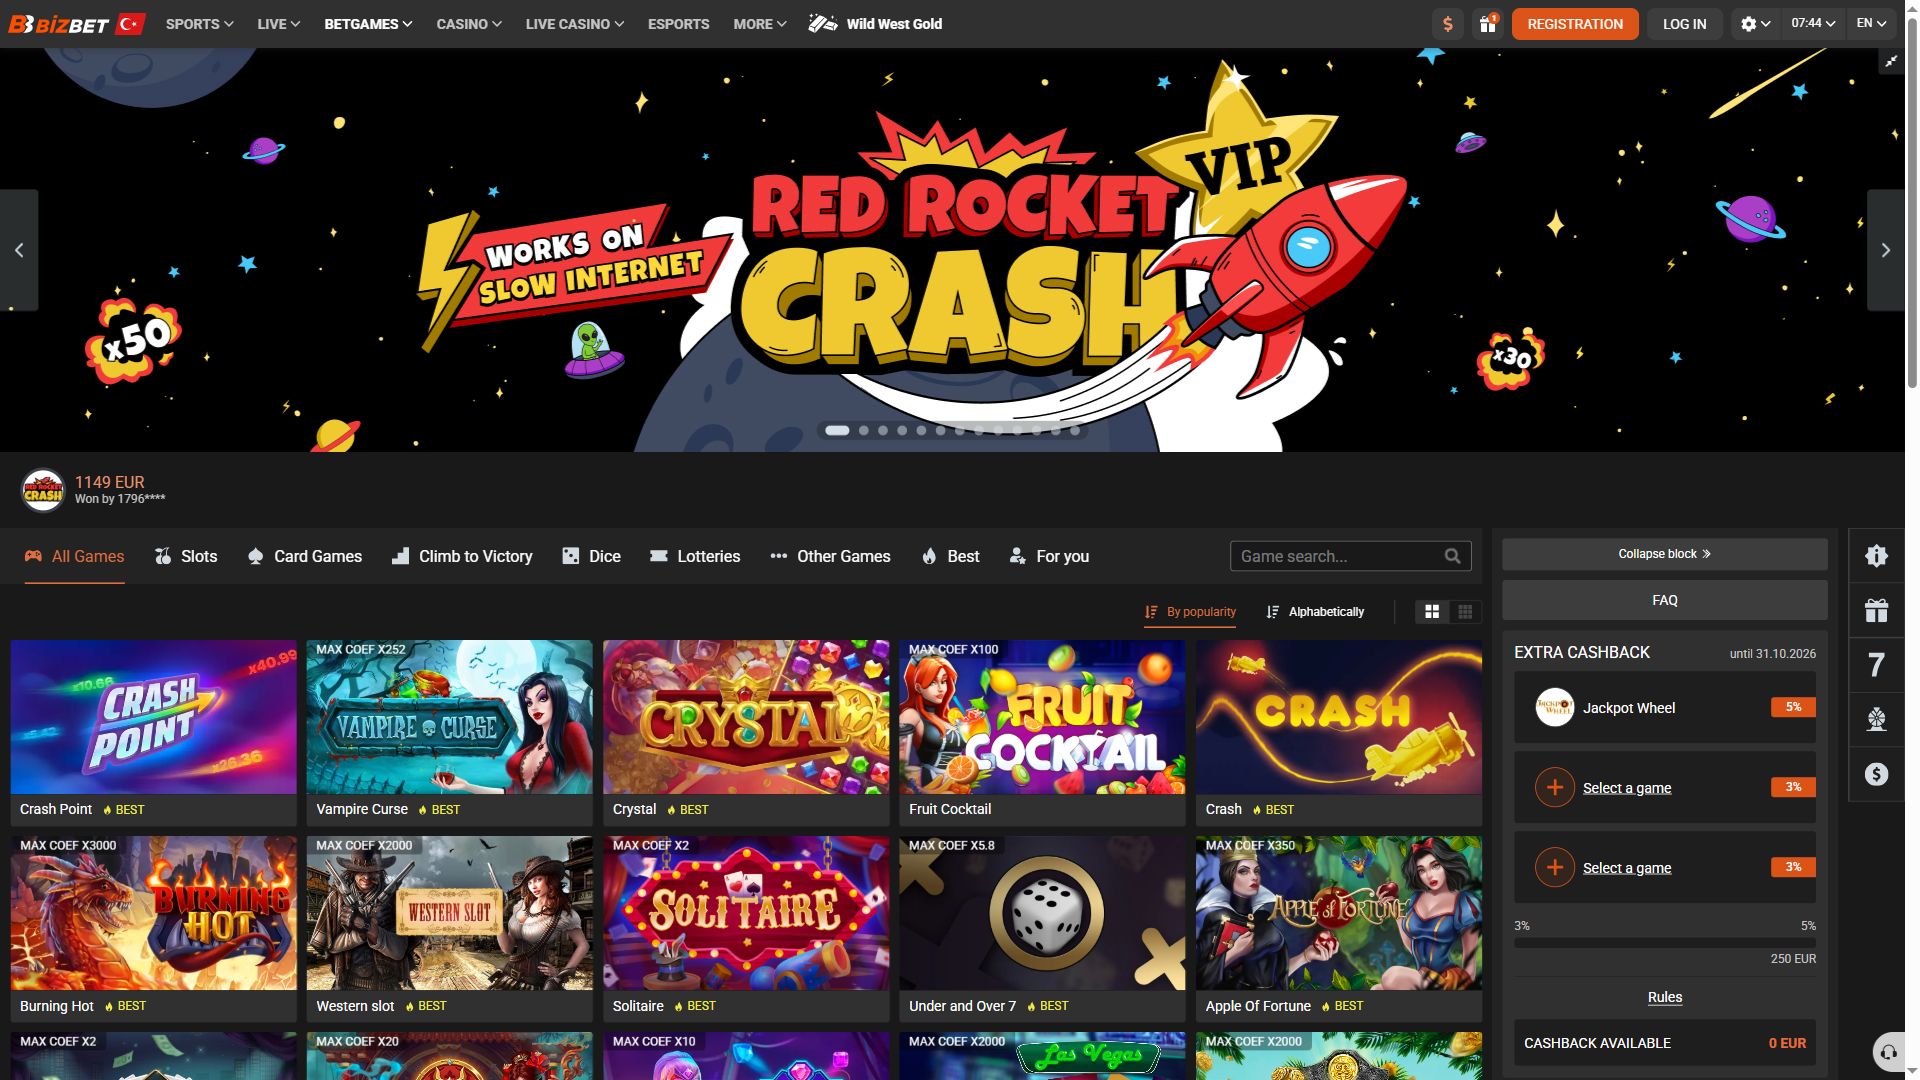
Task: Open the dollar coin icon in sidebar
Action: (x=1876, y=774)
